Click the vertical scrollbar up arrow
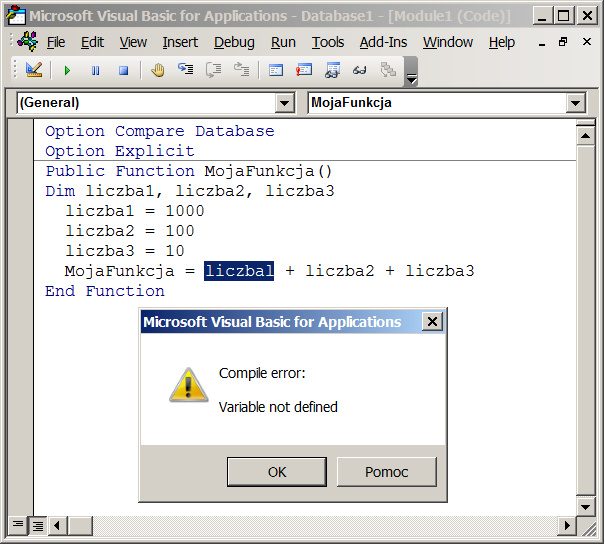 [585, 136]
